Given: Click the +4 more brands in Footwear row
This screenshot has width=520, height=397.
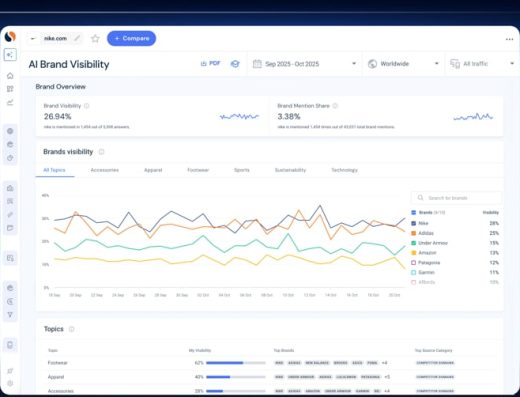Looking at the screenshot, I should click(x=384, y=363).
